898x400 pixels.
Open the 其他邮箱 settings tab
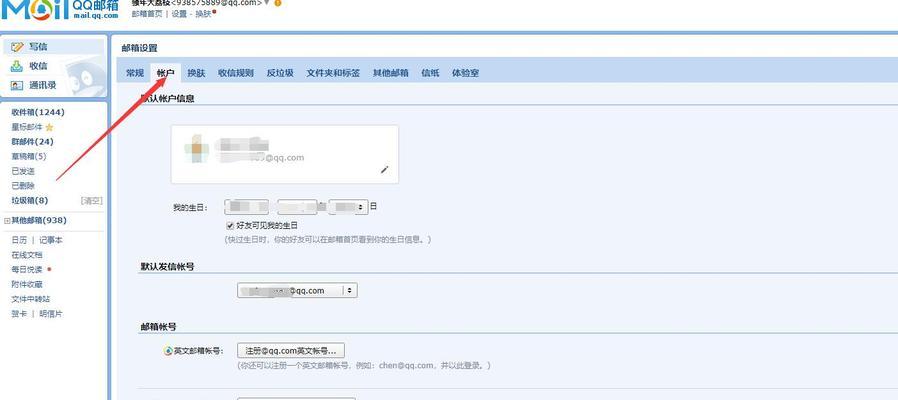click(391, 73)
